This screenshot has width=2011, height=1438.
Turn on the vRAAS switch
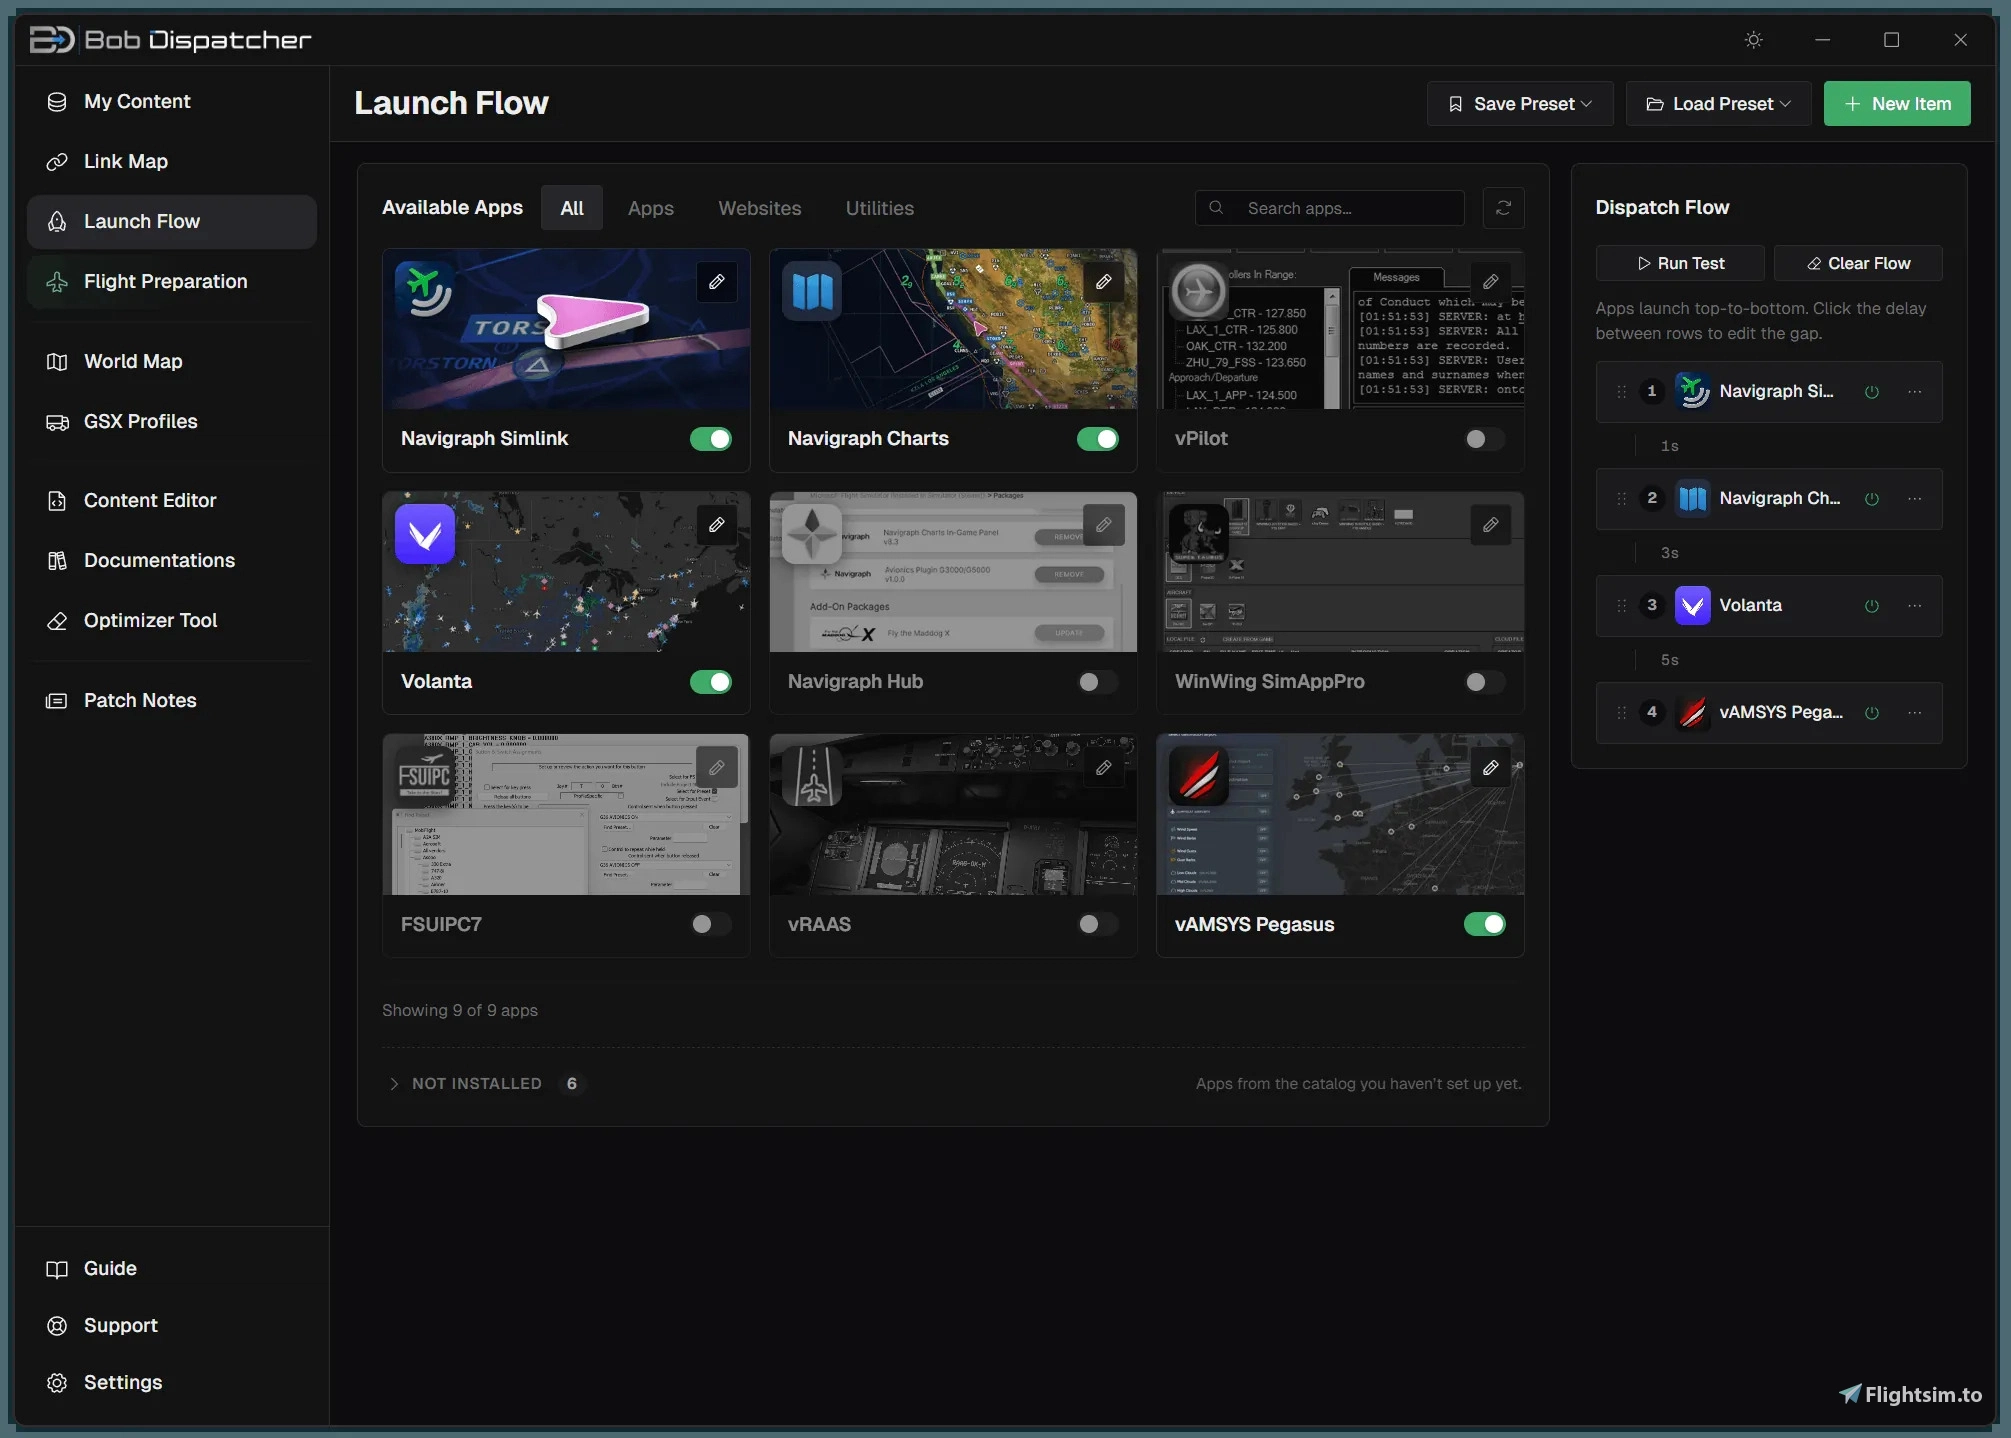coord(1098,925)
